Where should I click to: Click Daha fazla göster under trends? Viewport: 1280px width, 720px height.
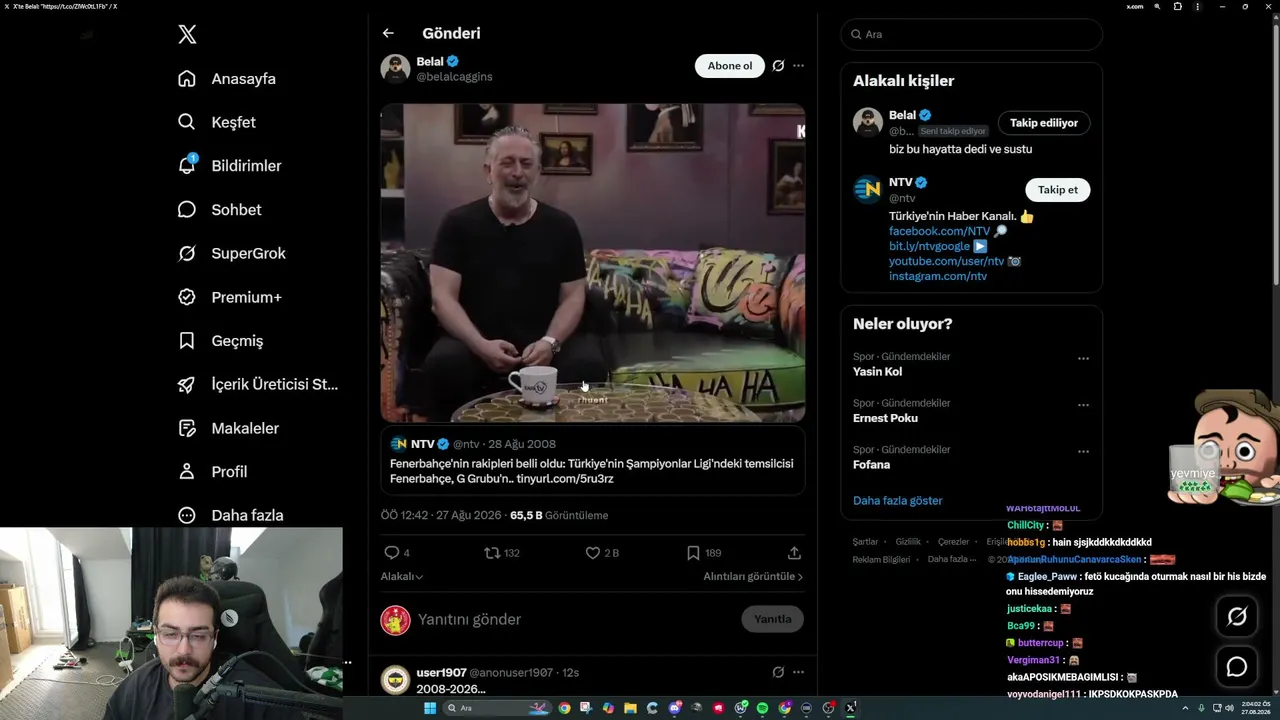point(898,501)
